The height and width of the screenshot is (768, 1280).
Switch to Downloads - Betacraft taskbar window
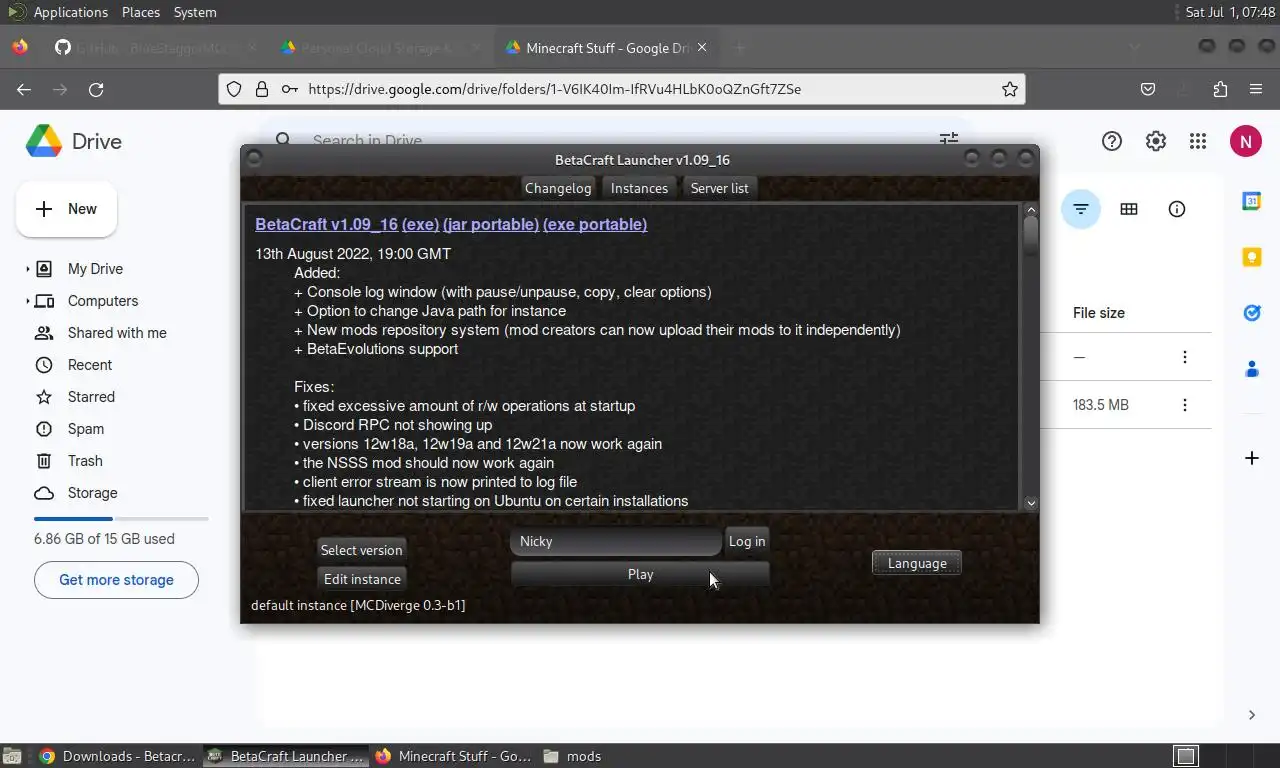pyautogui.click(x=117, y=756)
